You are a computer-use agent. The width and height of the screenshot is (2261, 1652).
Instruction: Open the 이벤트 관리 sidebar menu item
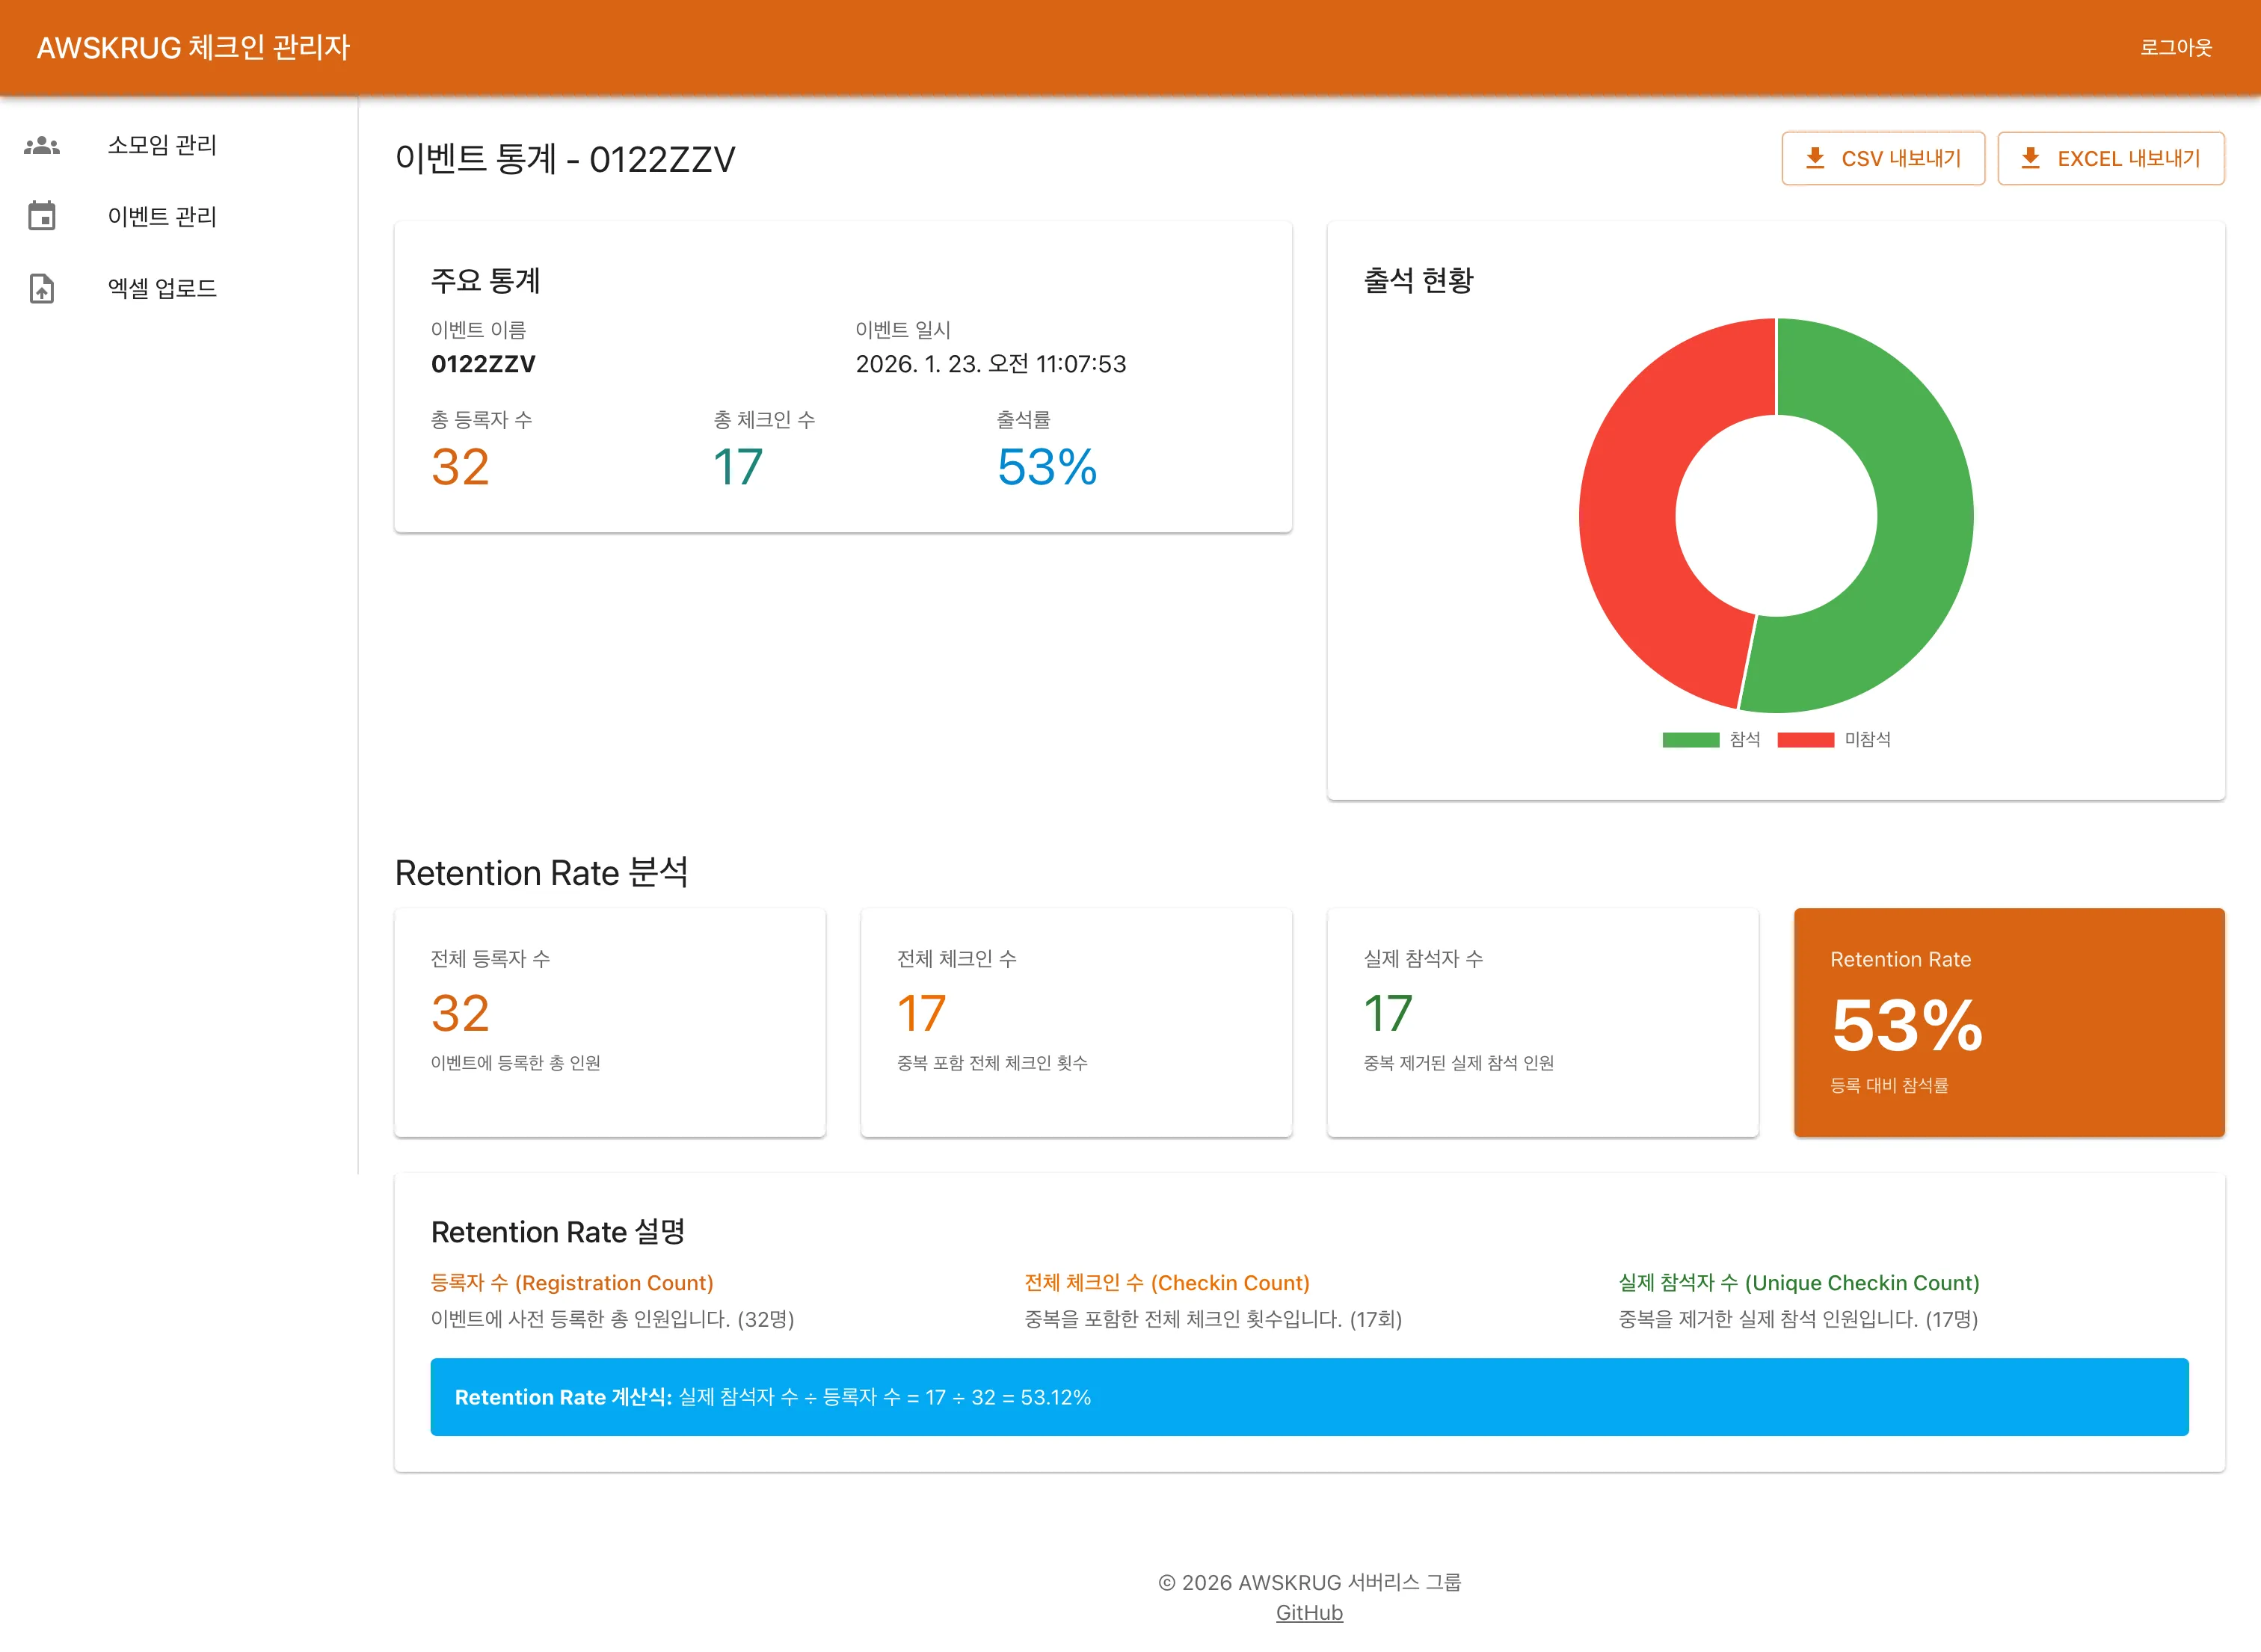click(x=163, y=216)
